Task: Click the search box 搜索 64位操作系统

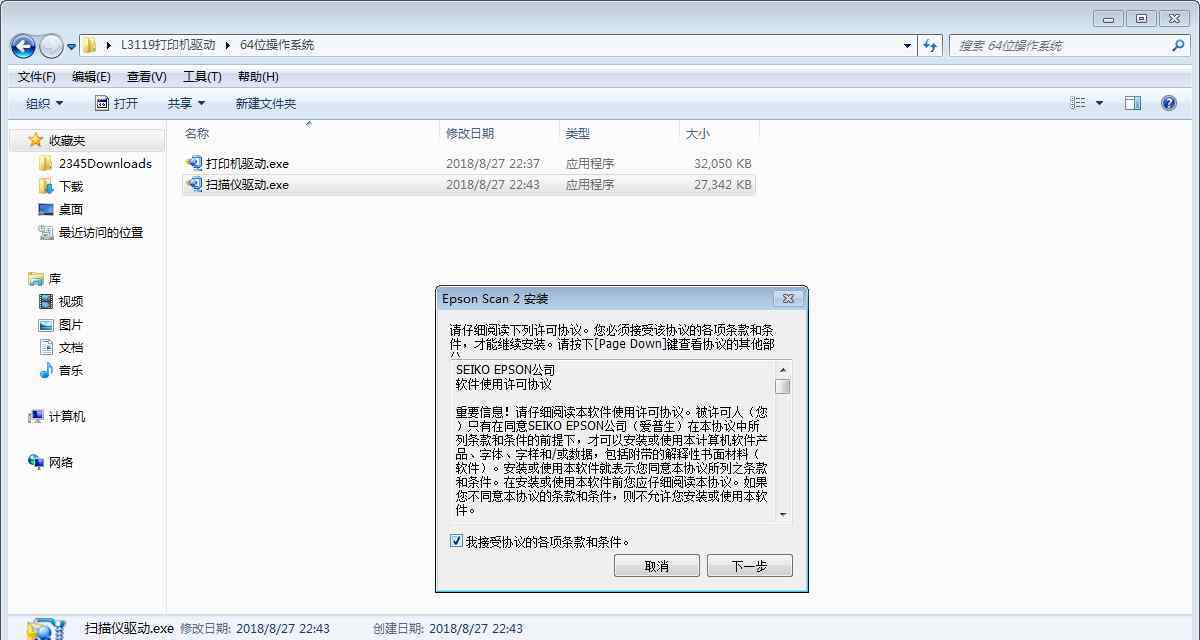Action: (x=1060, y=45)
